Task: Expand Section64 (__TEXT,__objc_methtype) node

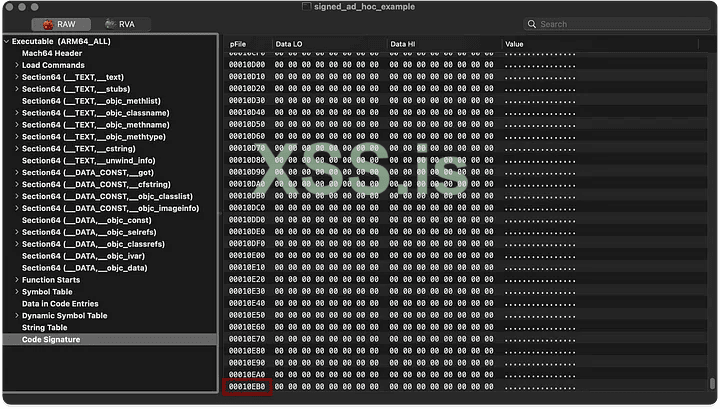Action: [17, 137]
